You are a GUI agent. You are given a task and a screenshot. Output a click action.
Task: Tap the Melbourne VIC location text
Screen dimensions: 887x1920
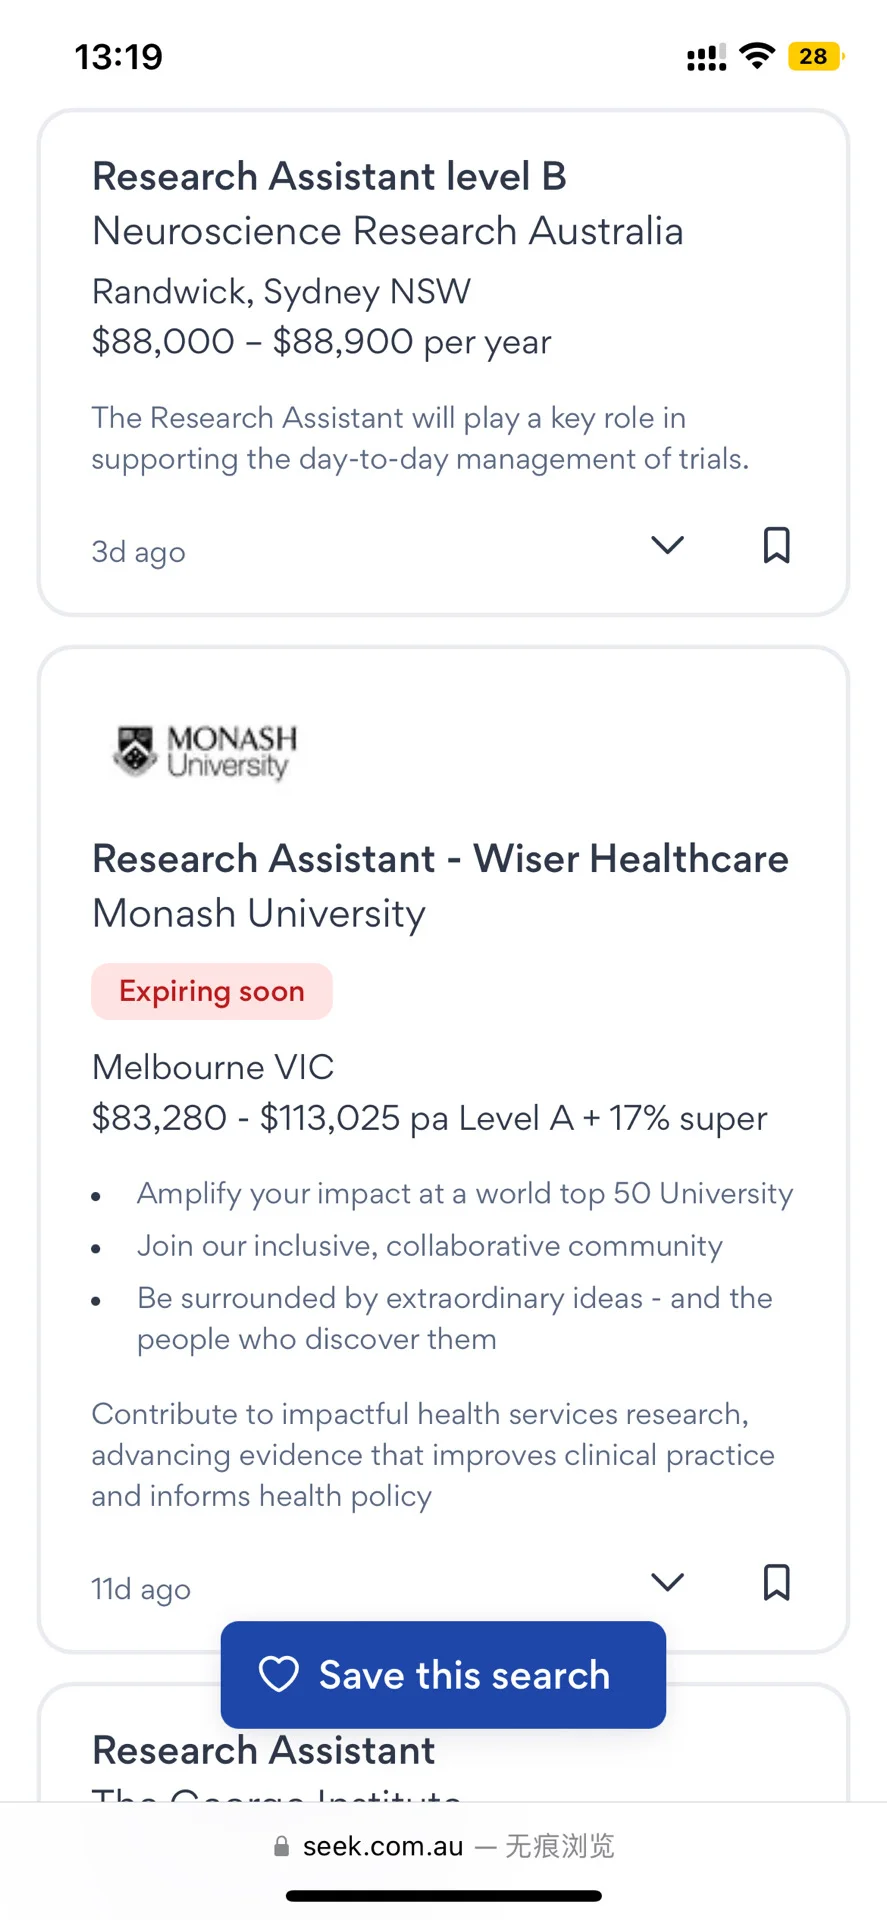[x=213, y=1067]
